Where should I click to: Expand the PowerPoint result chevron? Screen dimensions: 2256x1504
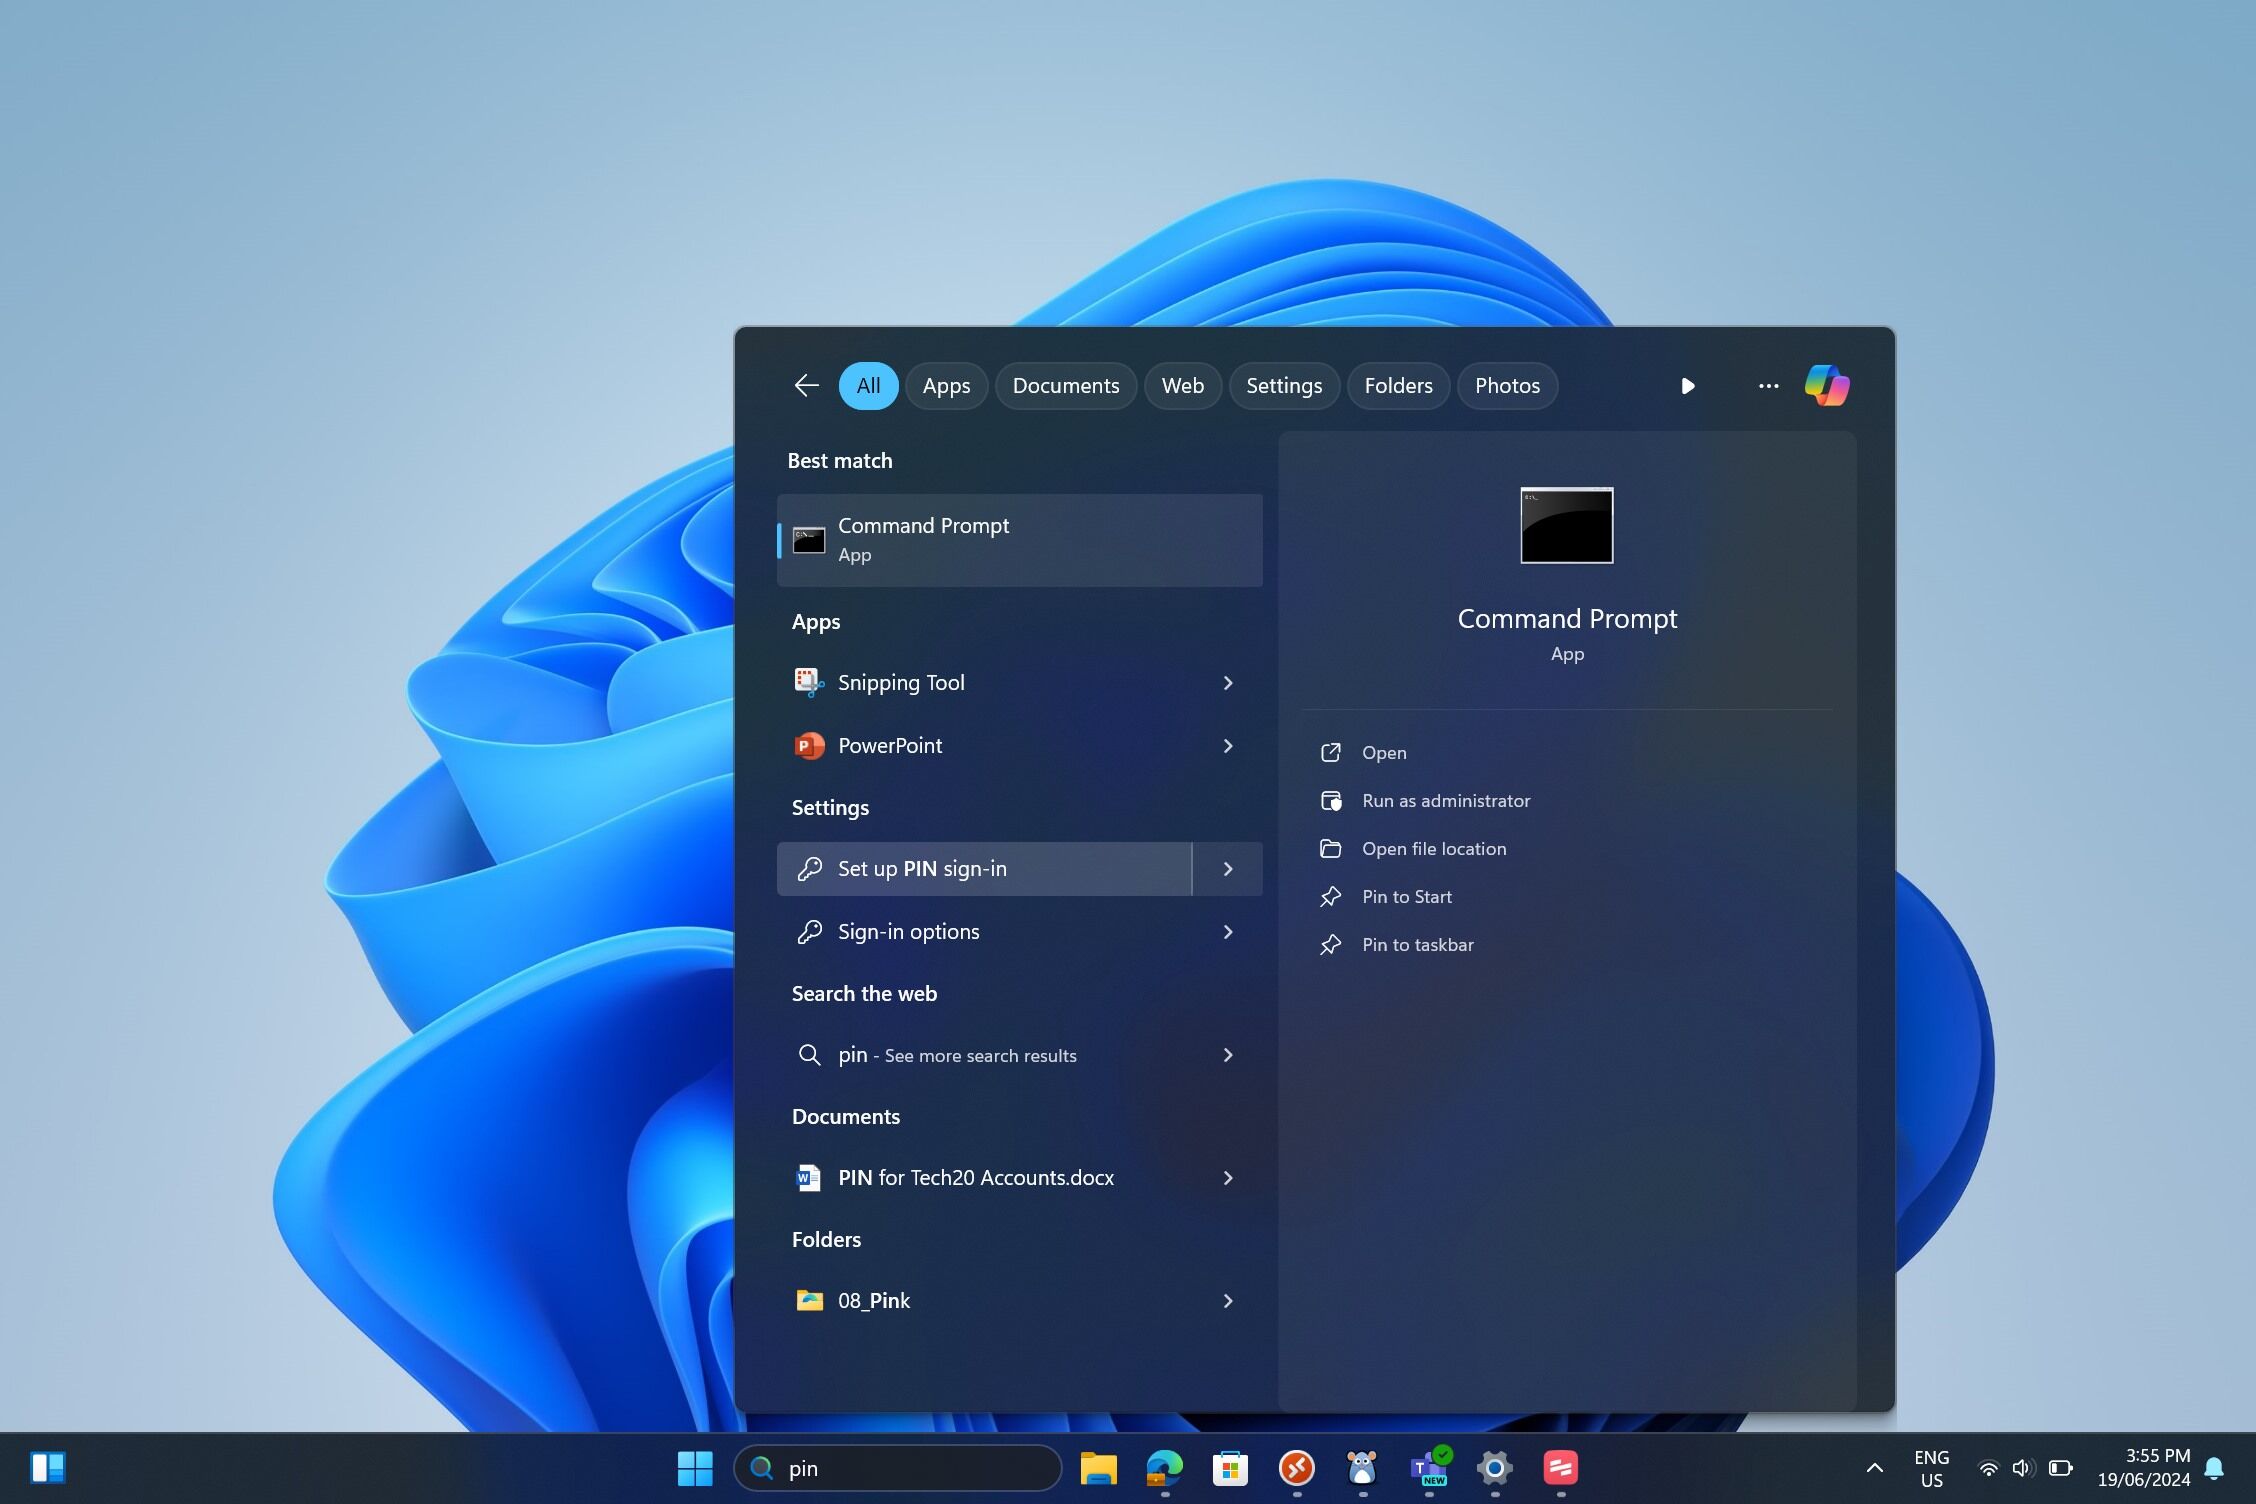1228,746
